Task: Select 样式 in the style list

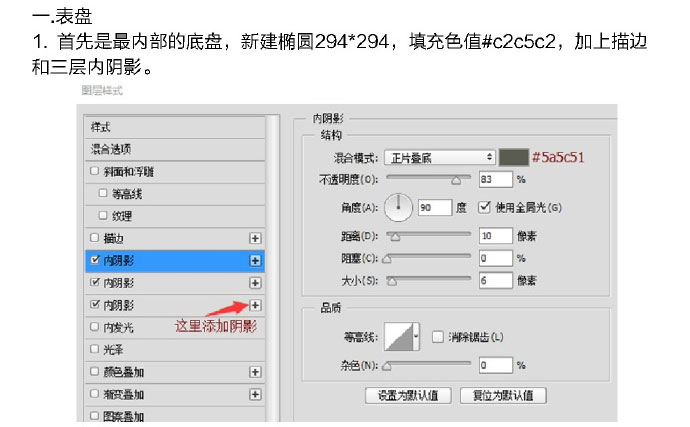Action: click(x=101, y=127)
